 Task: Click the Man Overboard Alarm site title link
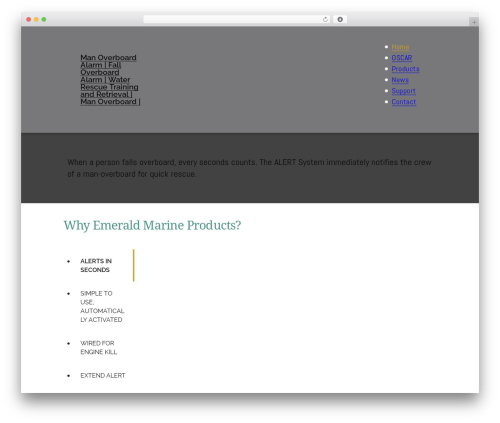pos(110,80)
